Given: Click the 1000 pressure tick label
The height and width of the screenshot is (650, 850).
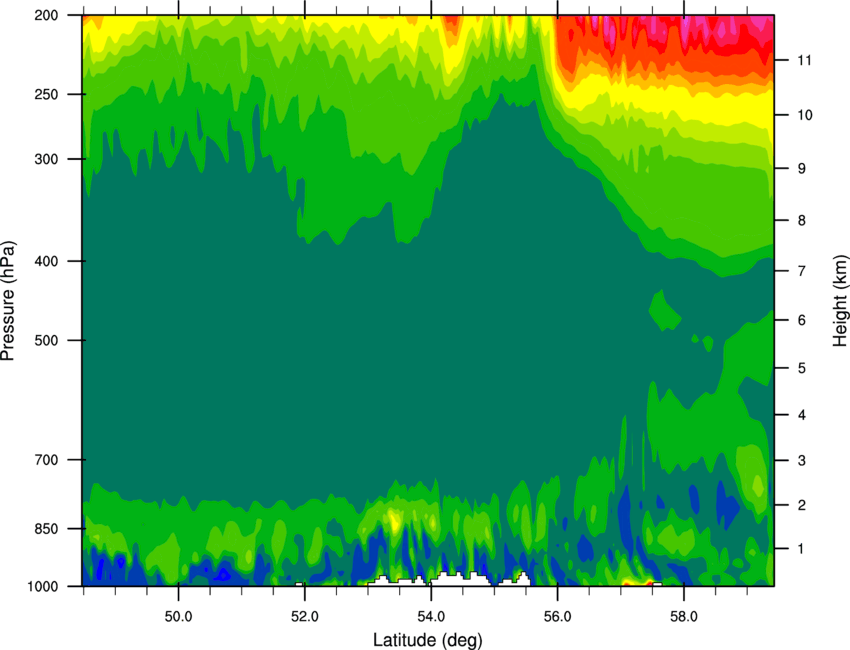Looking at the screenshot, I should 43,587.
